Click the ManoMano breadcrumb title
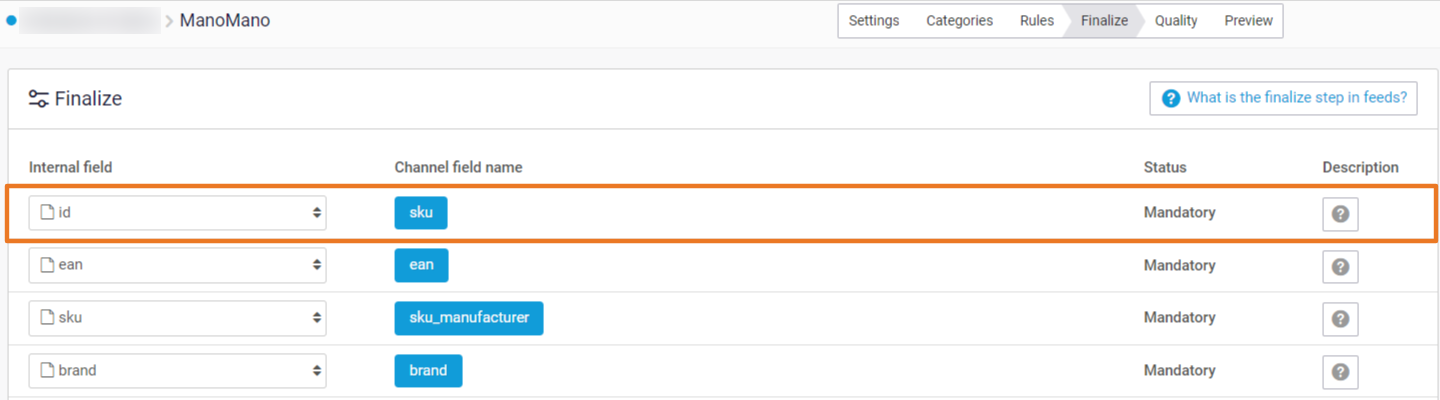This screenshot has height=400, width=1440. tap(225, 20)
